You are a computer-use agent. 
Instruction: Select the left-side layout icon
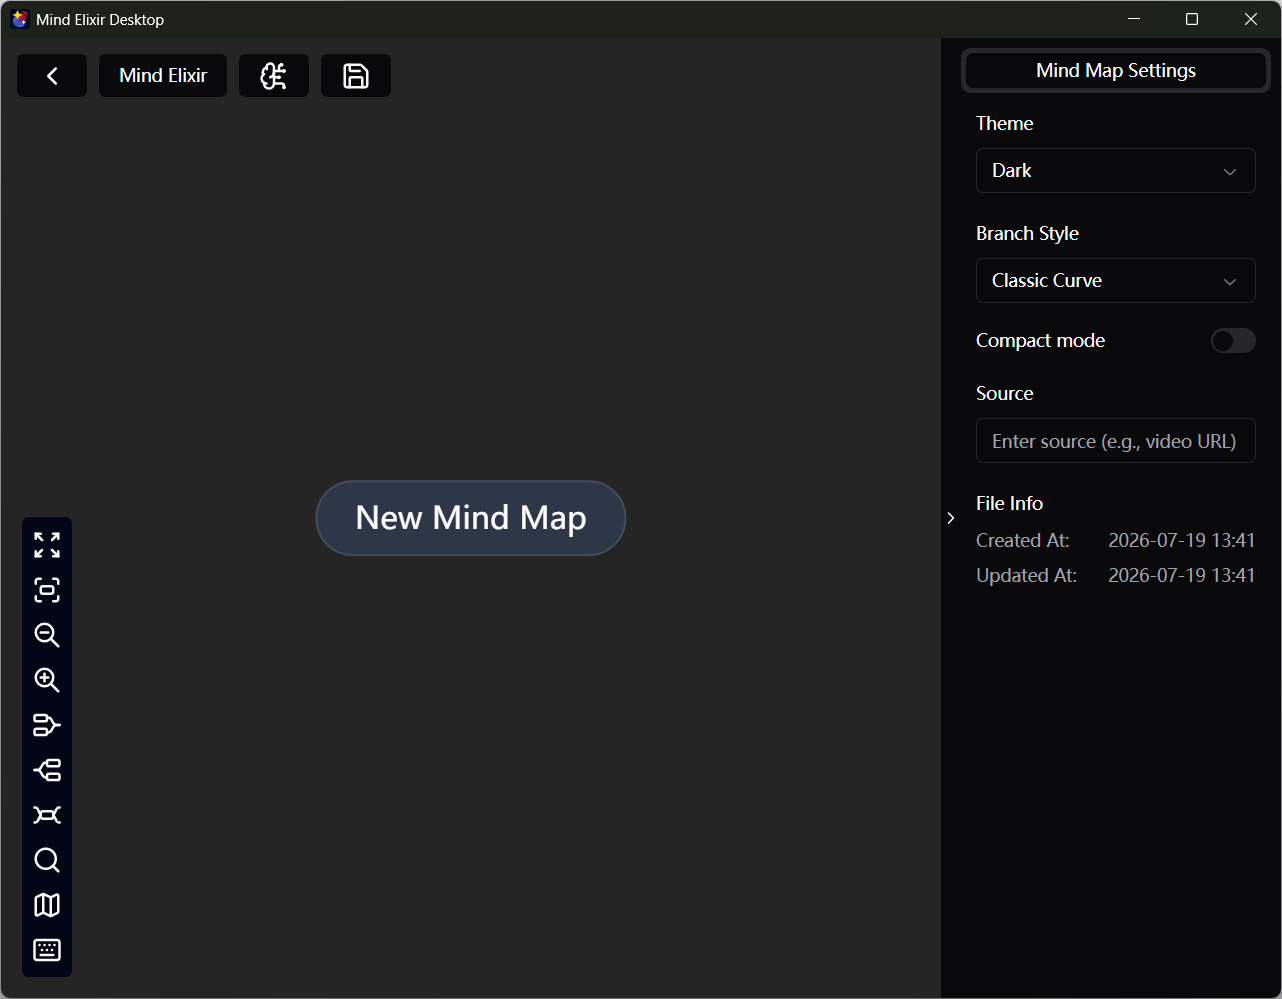coord(47,770)
